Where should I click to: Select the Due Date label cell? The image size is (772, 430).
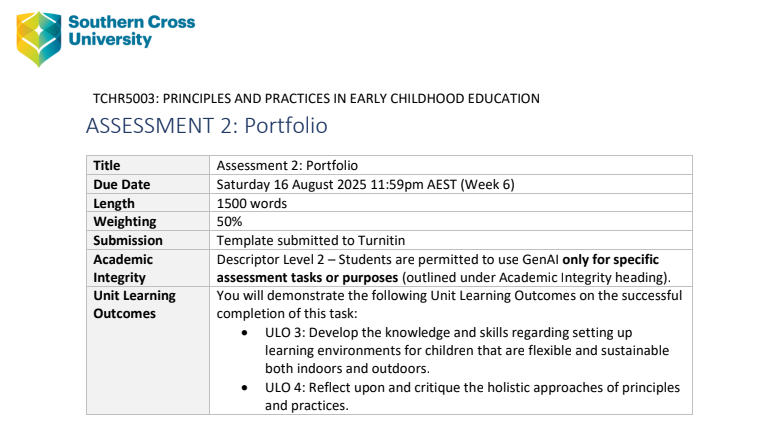point(121,185)
